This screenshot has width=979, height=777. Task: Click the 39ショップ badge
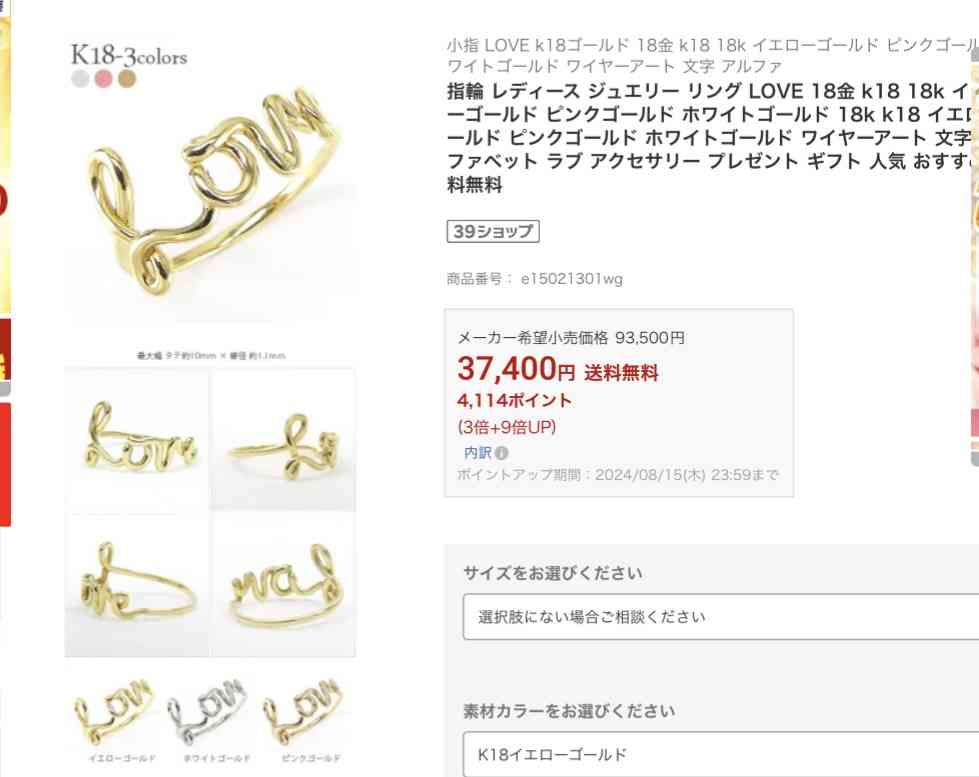pos(493,231)
